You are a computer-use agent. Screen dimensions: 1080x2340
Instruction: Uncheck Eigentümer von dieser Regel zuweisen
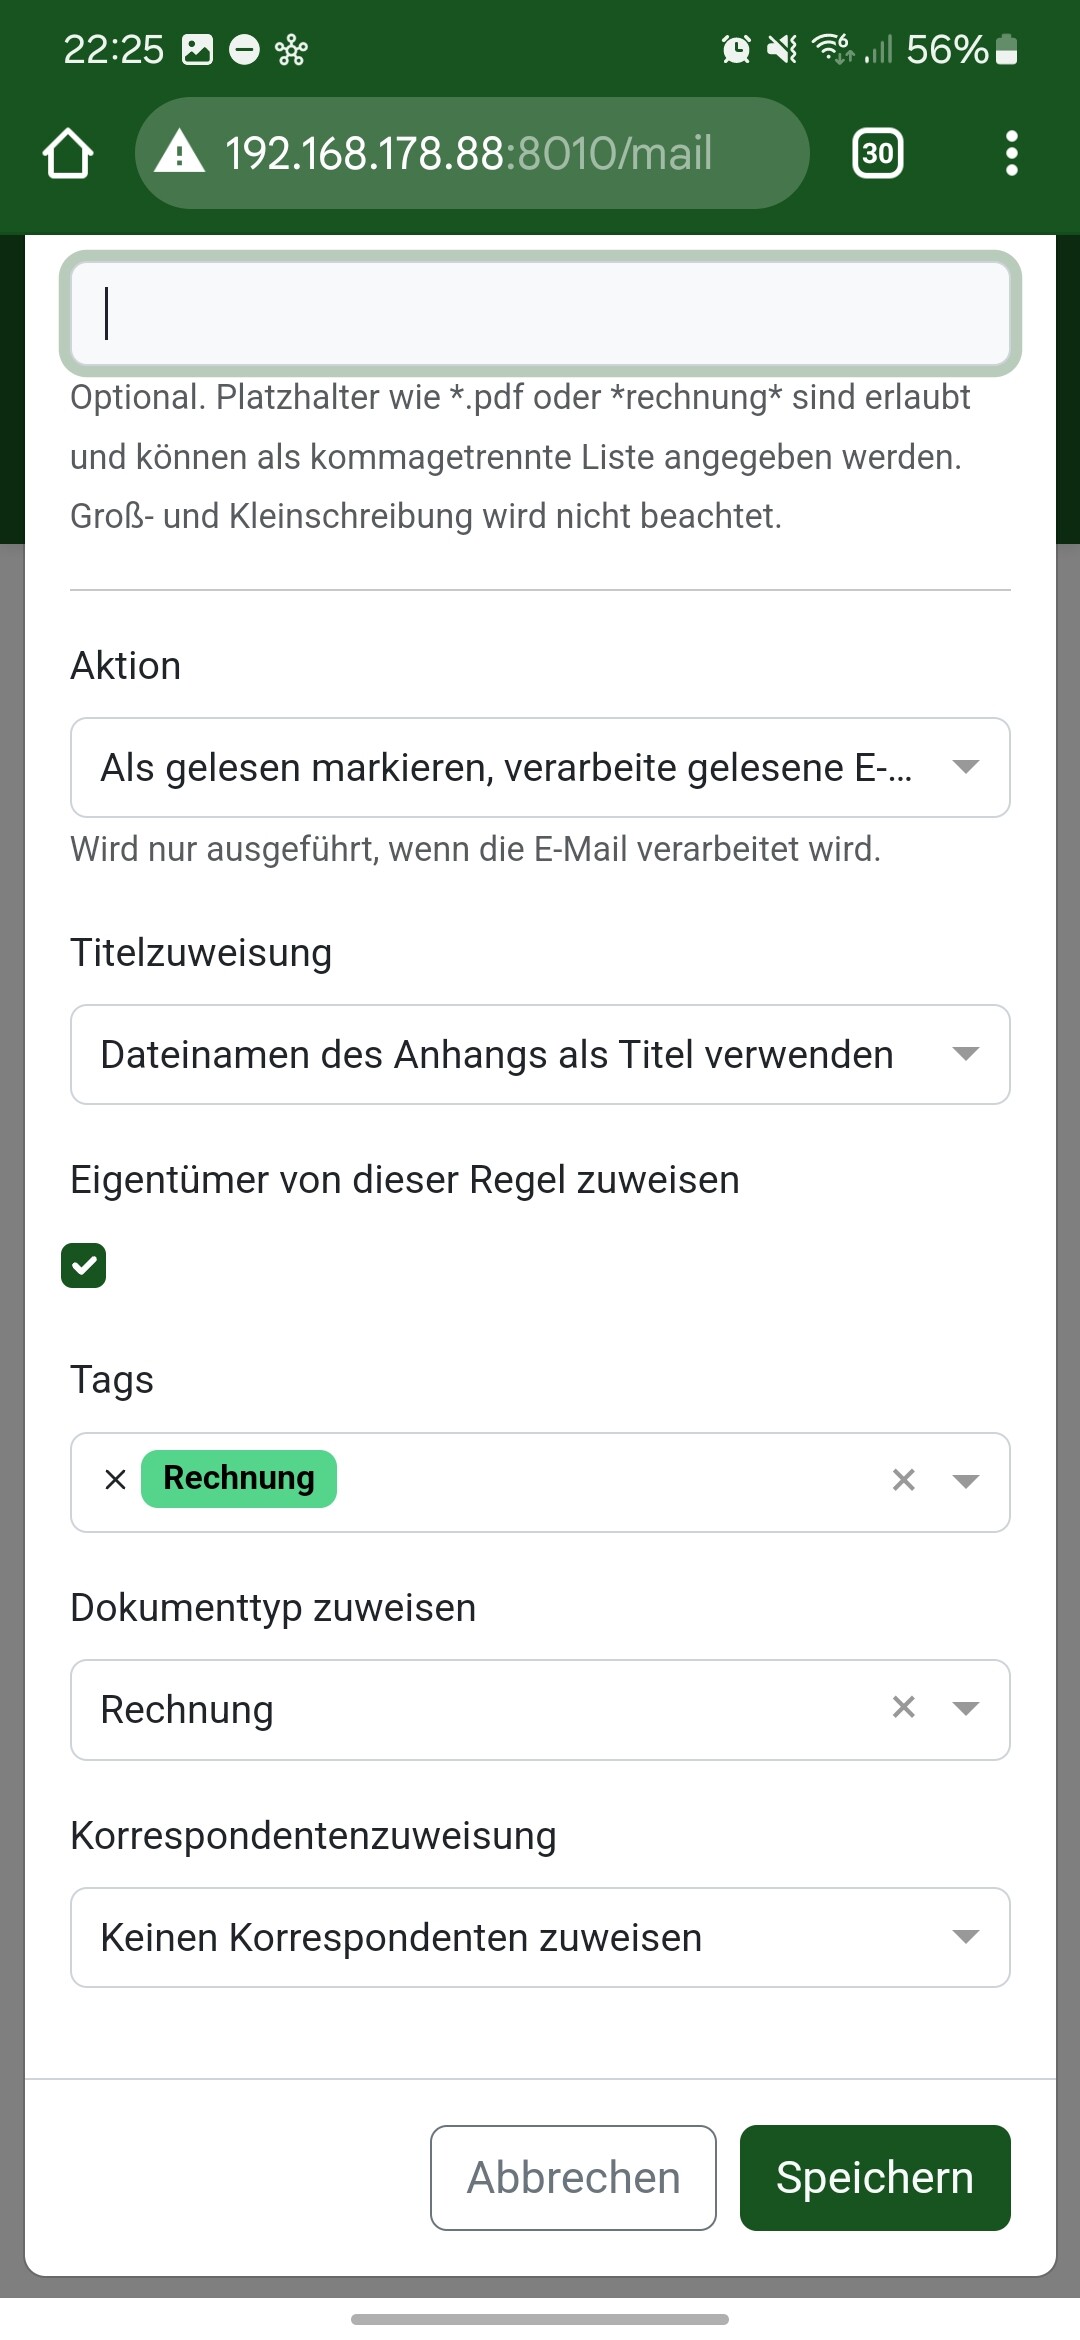pyautogui.click(x=84, y=1266)
